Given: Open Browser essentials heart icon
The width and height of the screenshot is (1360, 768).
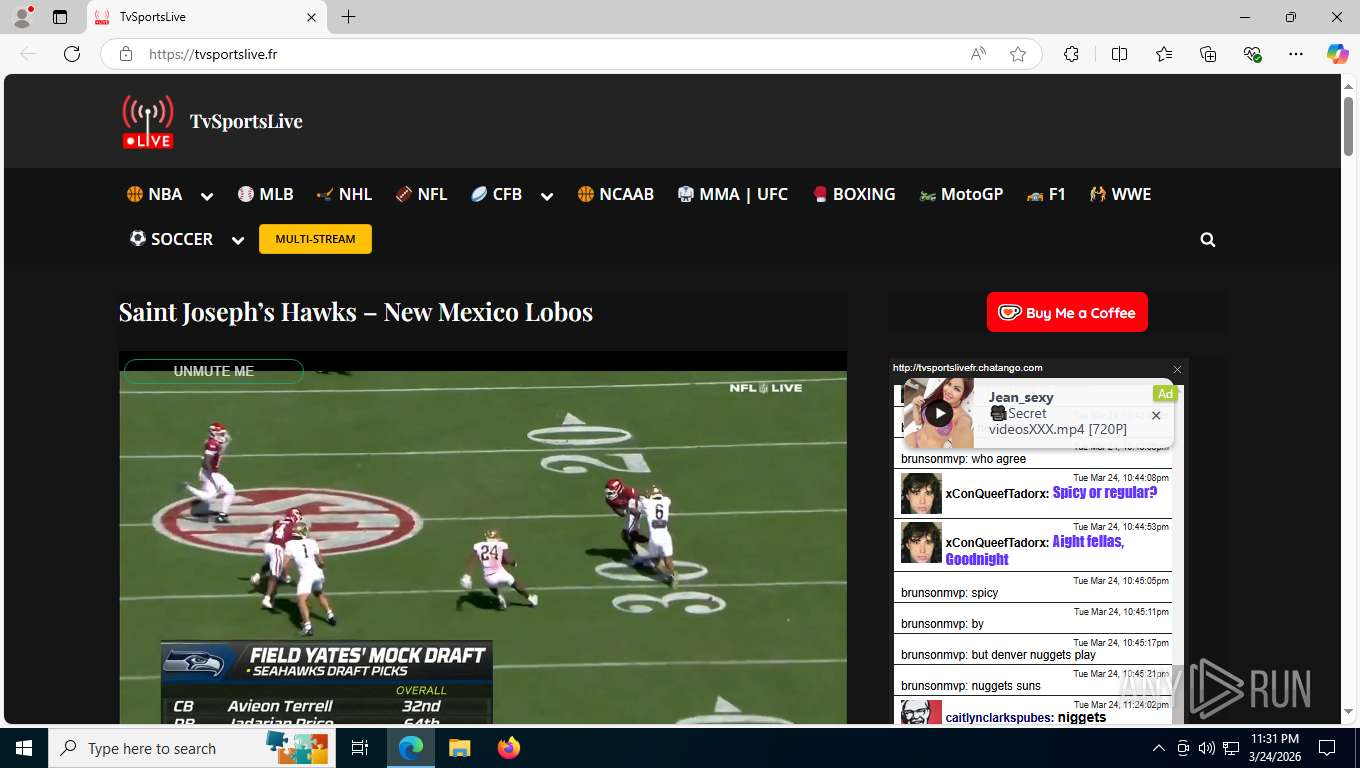Looking at the screenshot, I should [x=1252, y=54].
